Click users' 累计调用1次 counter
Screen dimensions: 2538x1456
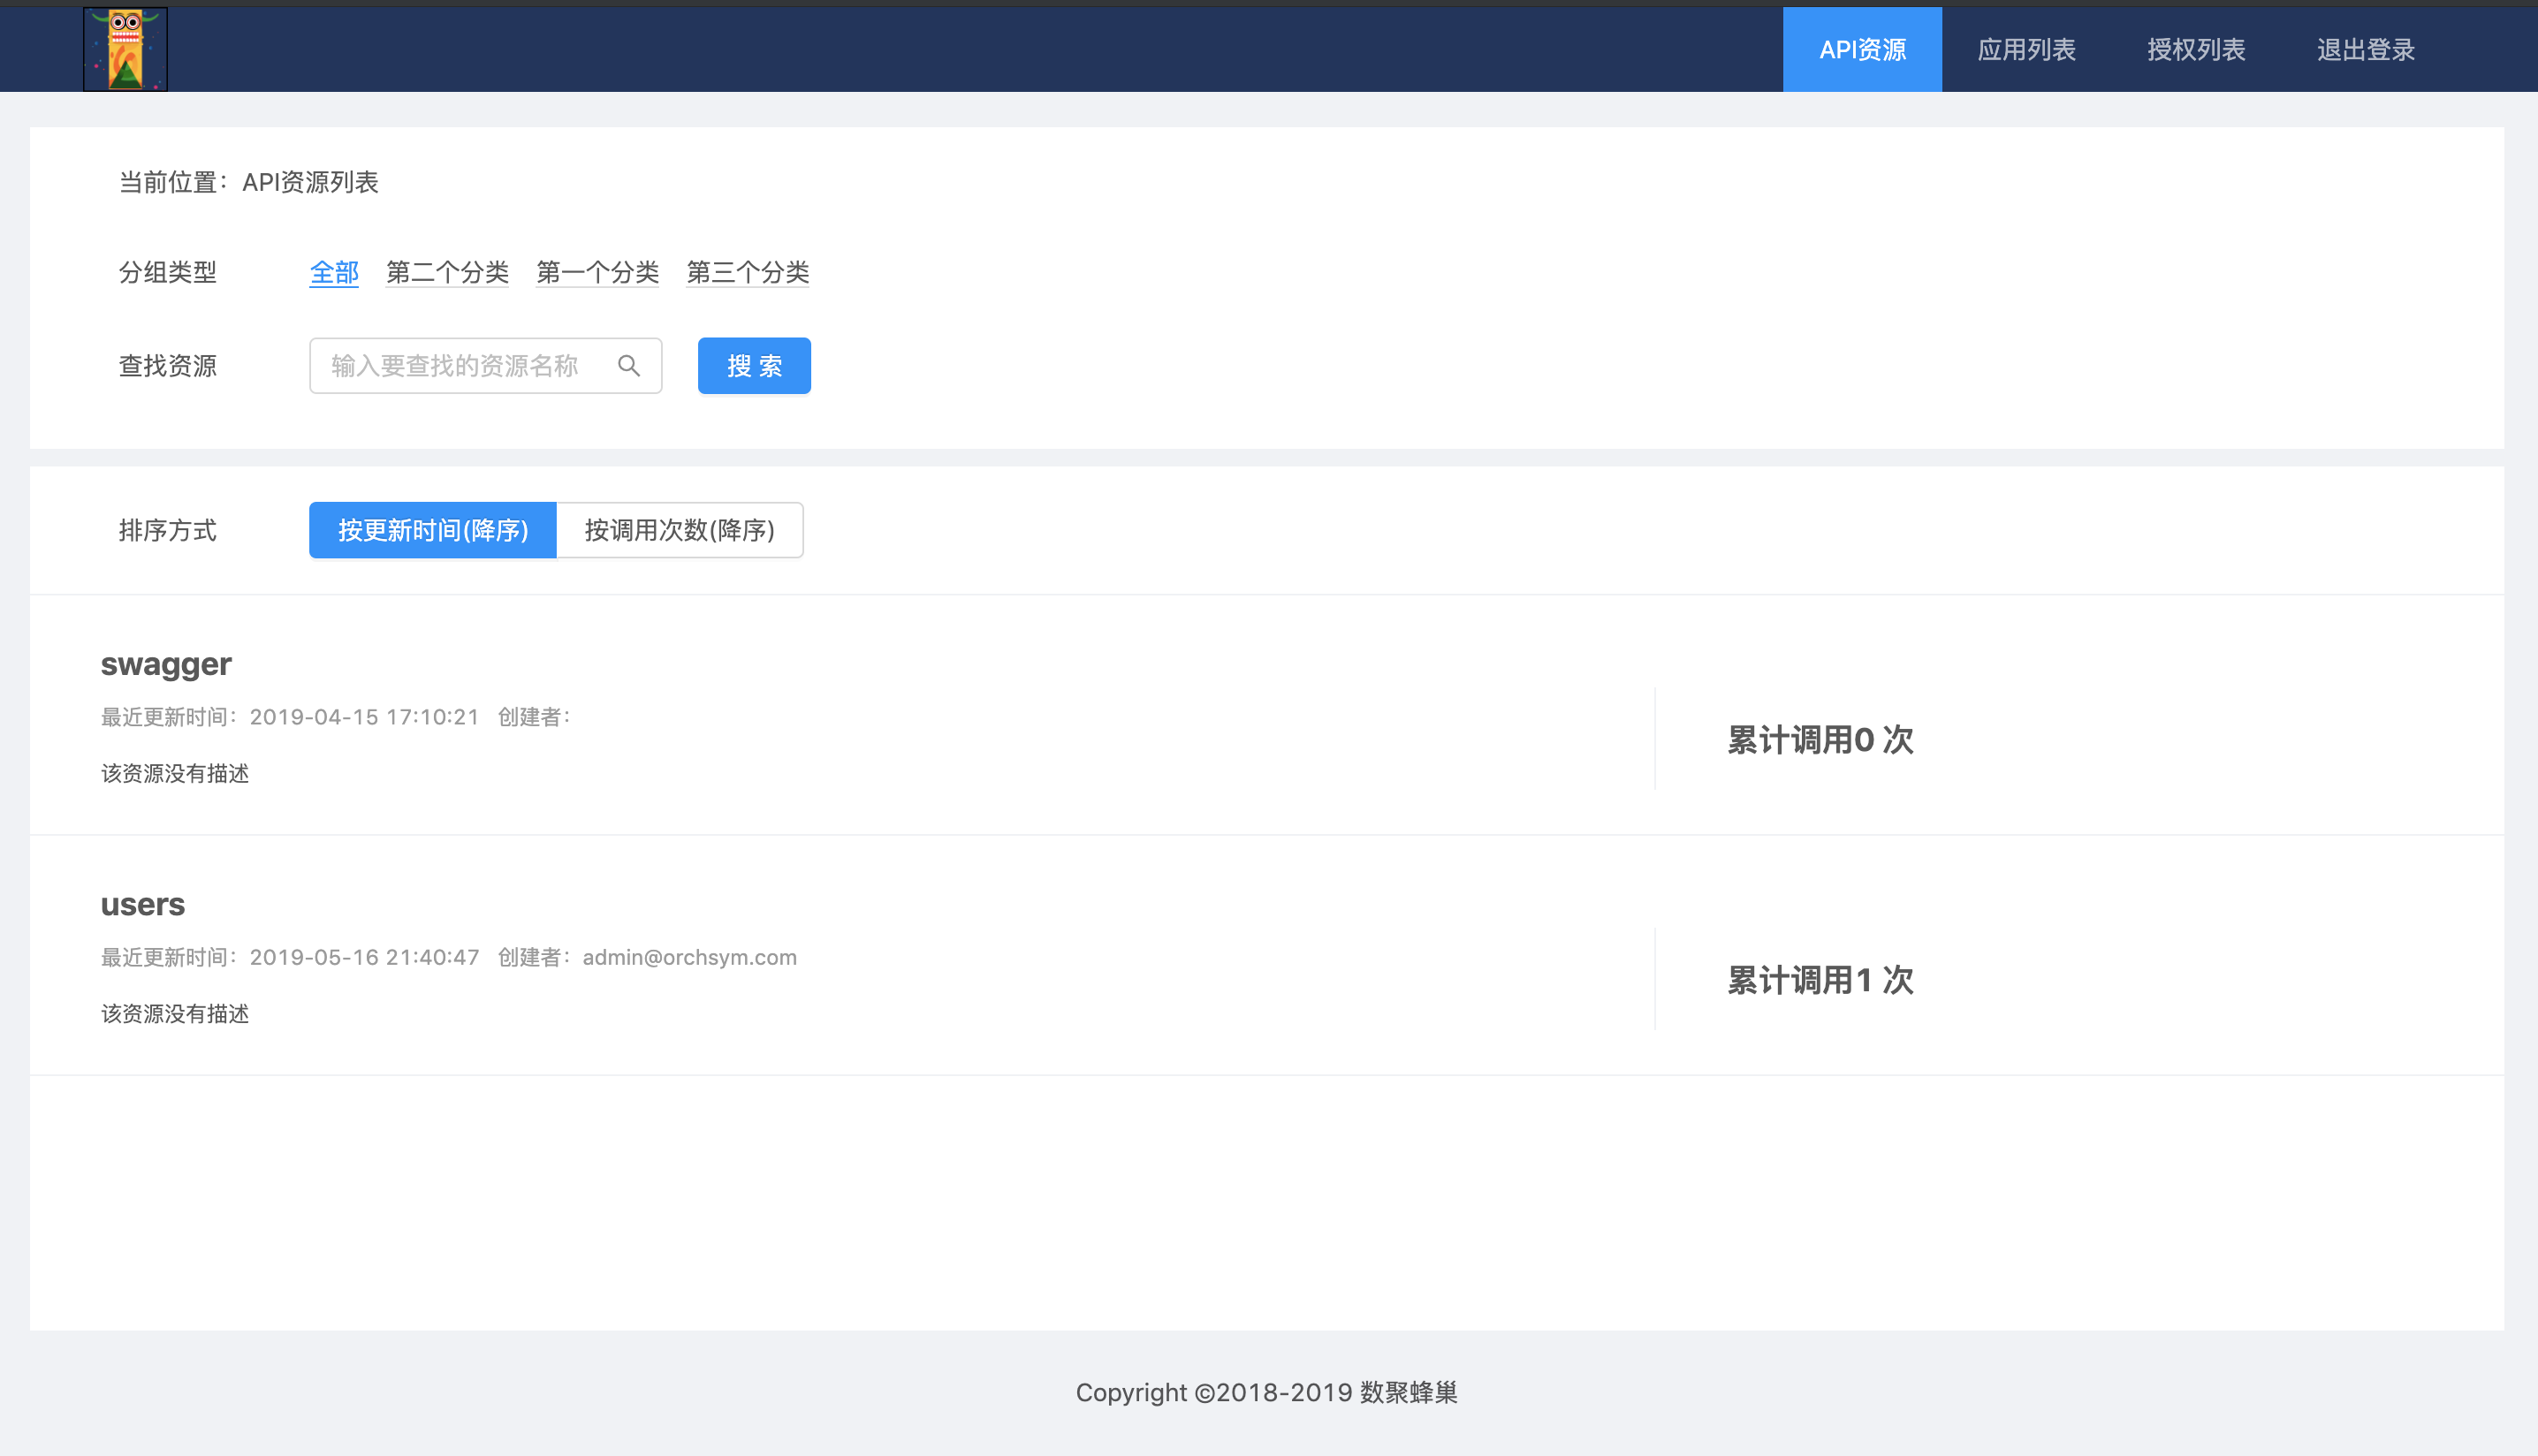(x=1820, y=980)
